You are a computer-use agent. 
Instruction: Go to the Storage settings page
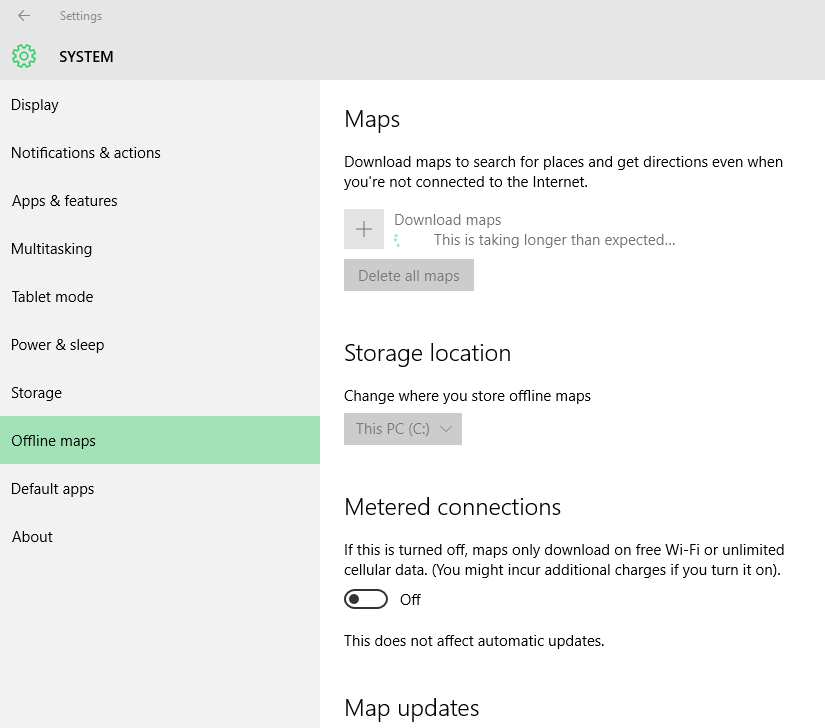(36, 392)
